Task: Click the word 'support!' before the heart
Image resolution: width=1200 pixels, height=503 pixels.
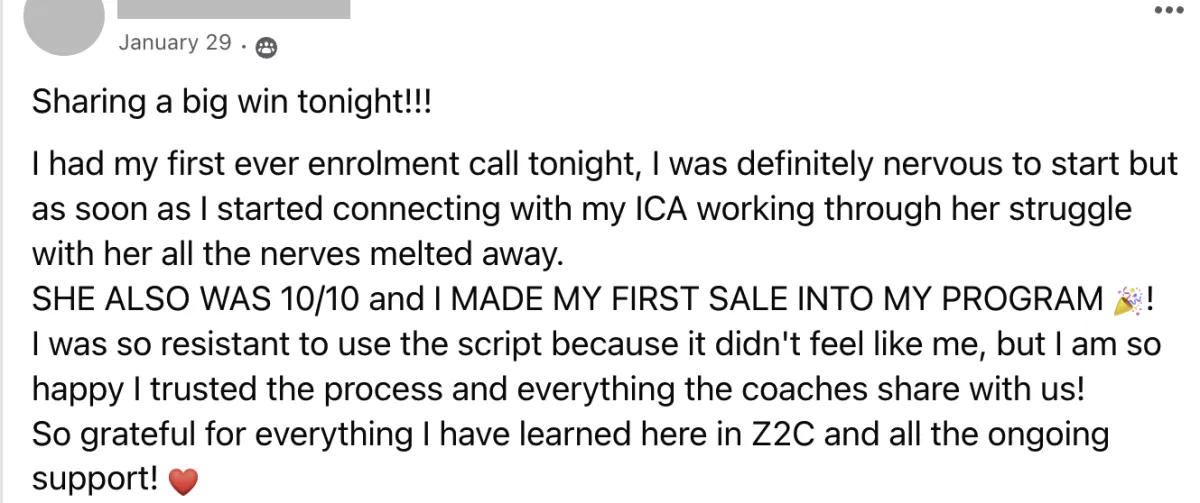Action: [96, 481]
